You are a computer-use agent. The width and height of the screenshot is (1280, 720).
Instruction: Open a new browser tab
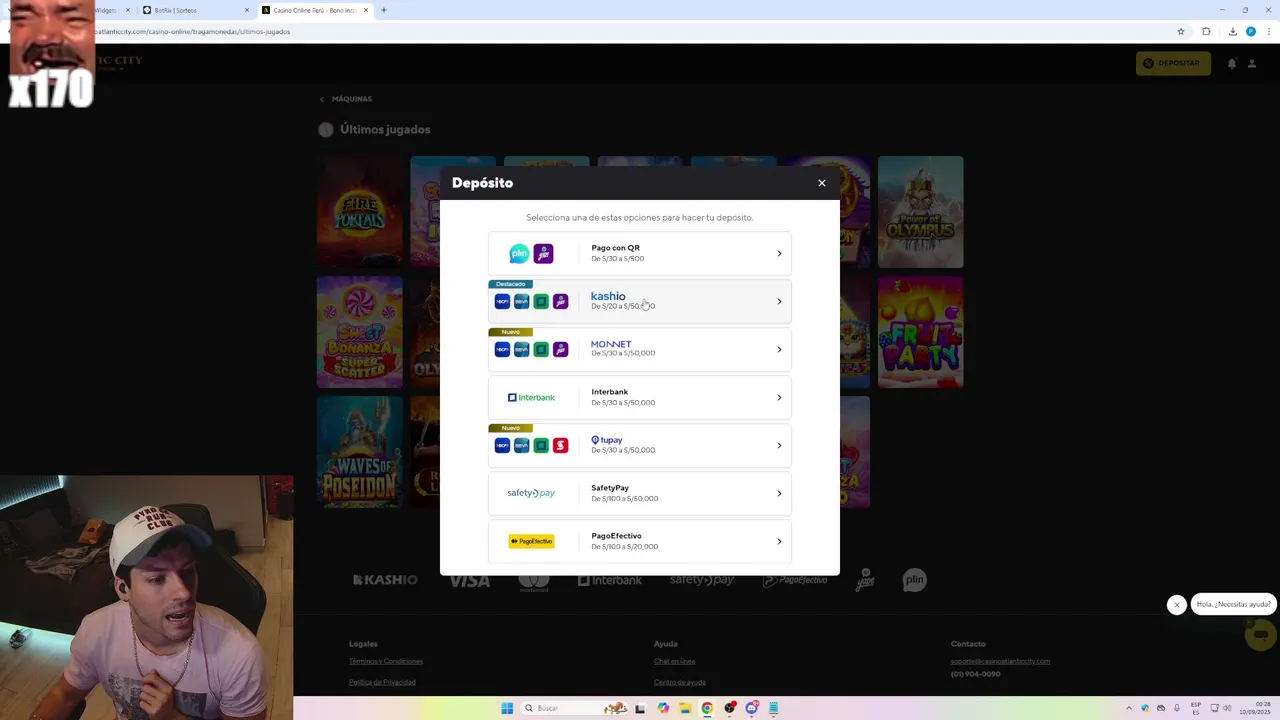click(x=384, y=10)
